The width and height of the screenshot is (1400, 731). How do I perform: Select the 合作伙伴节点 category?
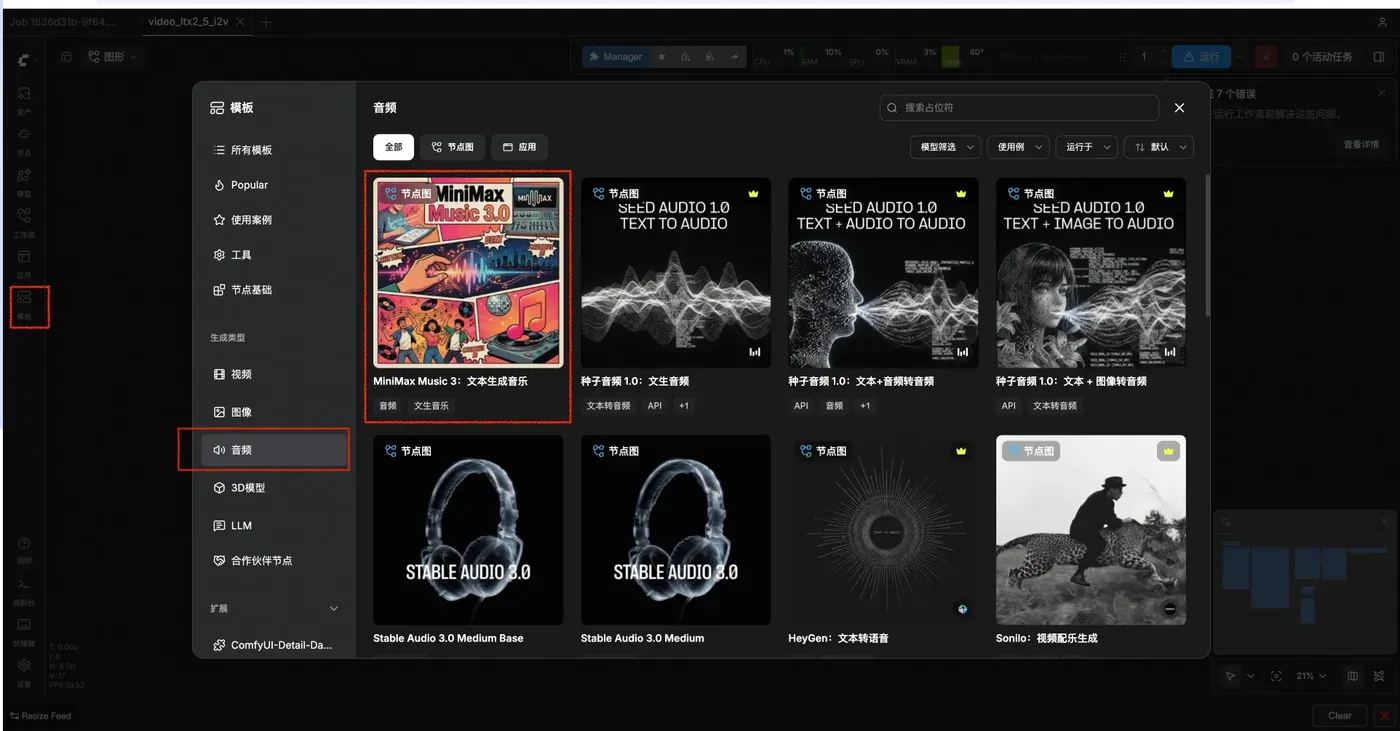(275, 561)
